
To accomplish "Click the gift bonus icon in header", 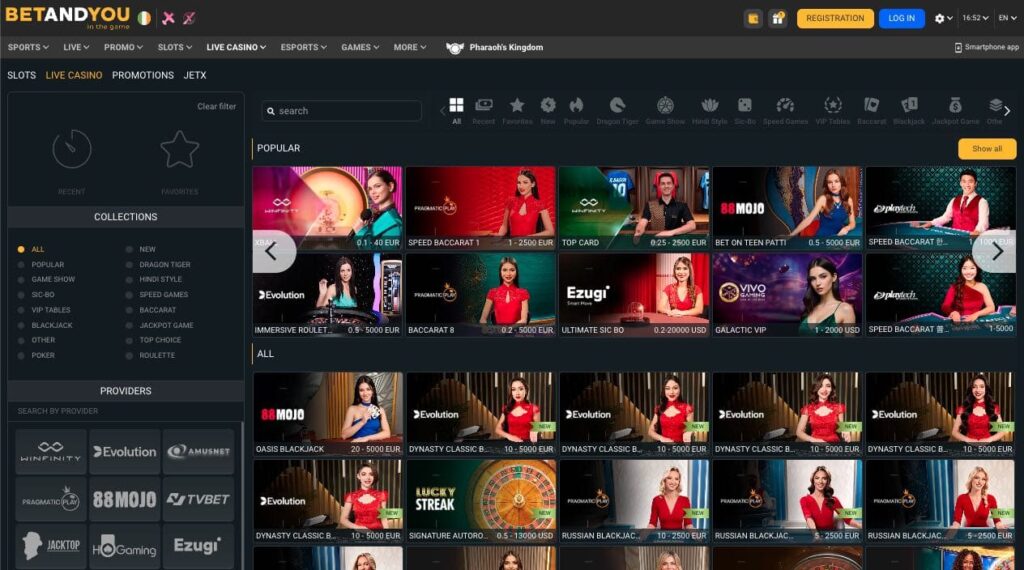I will tap(777, 18).
